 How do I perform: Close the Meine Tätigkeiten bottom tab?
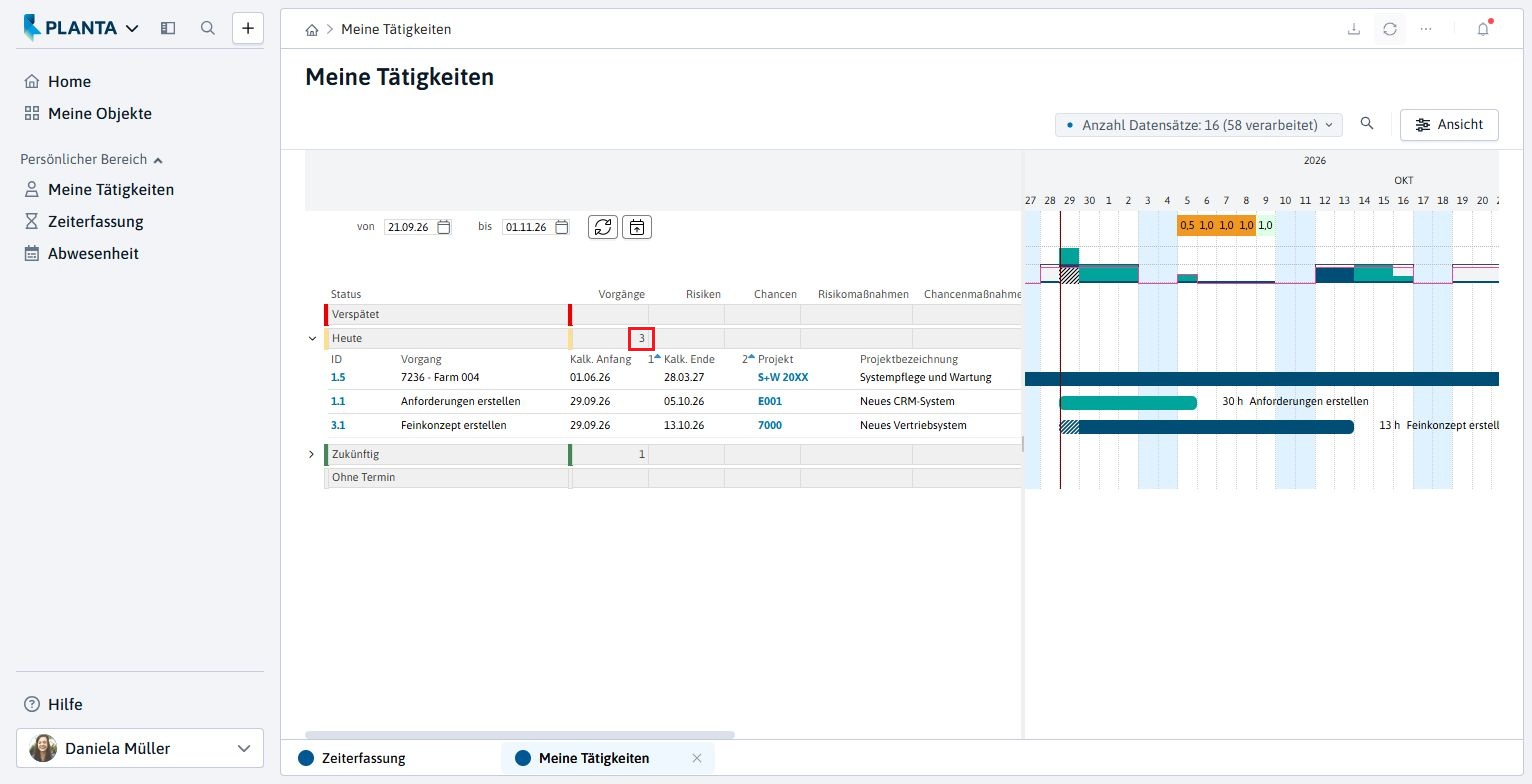tap(697, 758)
